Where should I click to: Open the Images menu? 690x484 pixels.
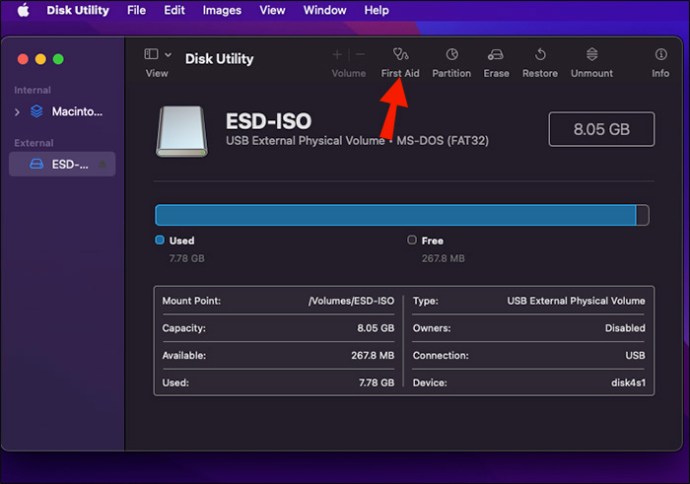pos(222,10)
